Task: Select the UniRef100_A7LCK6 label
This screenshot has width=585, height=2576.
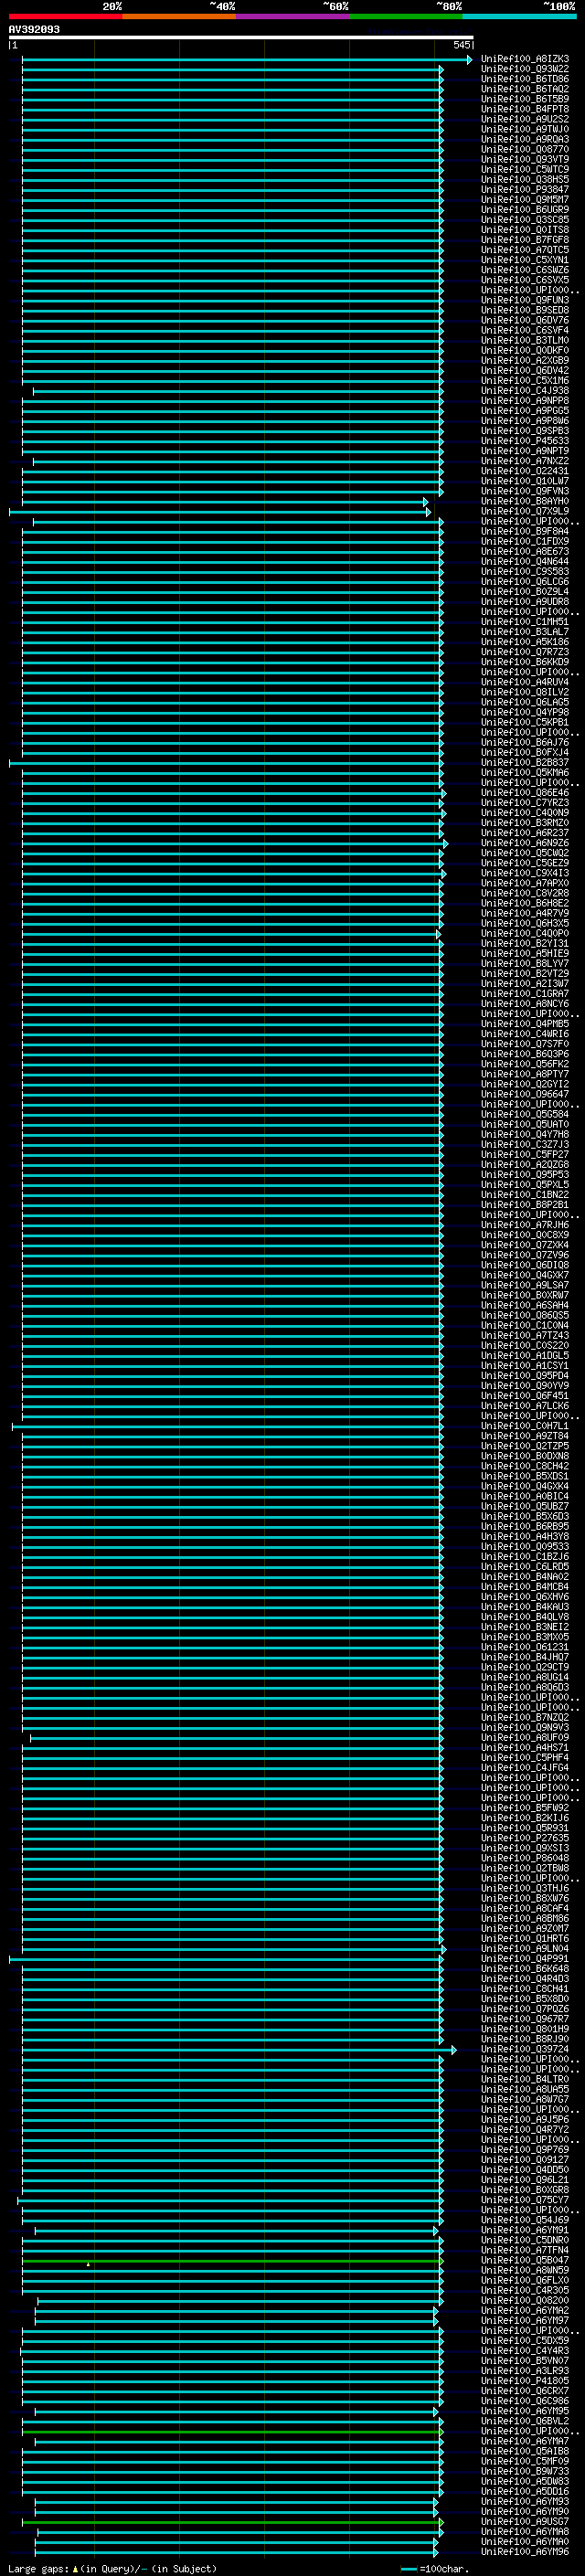Action: (x=524, y=1406)
